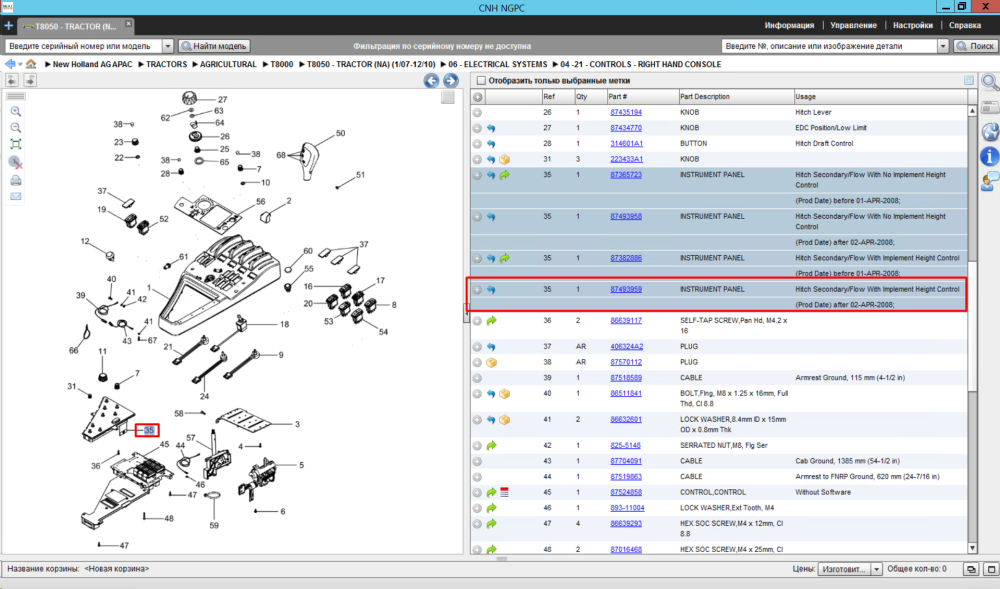1000x589 pixels.
Task: Open the serial number or model dropdown
Action: pyautogui.click(x=168, y=46)
